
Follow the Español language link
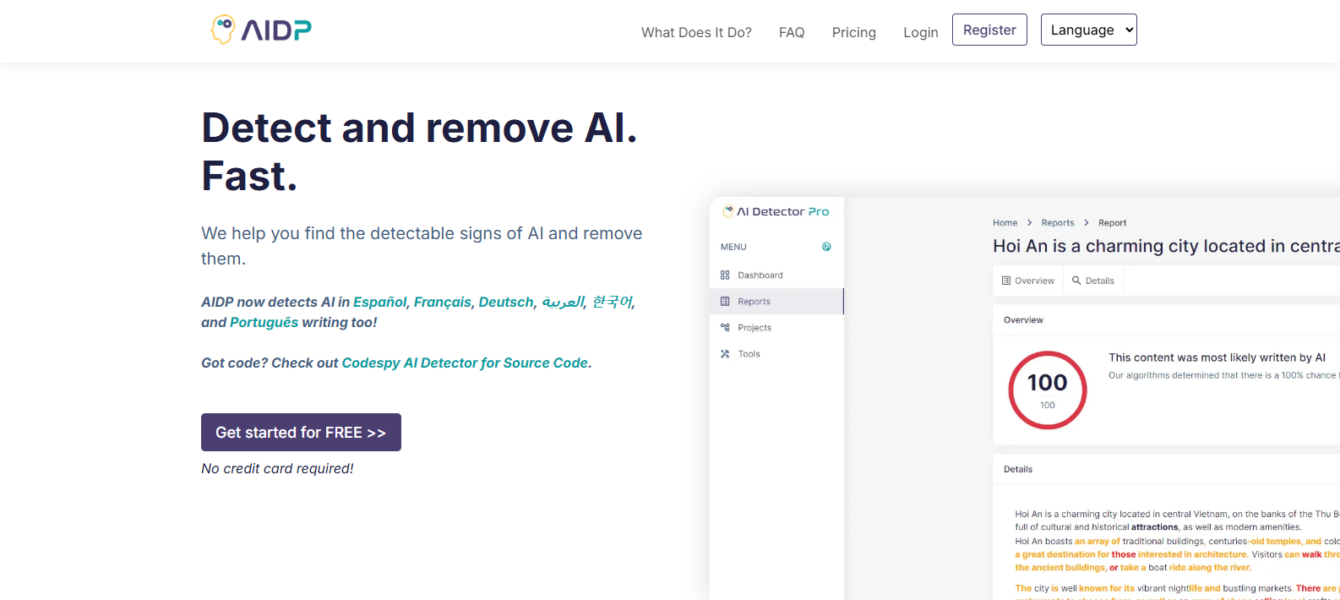(x=380, y=301)
